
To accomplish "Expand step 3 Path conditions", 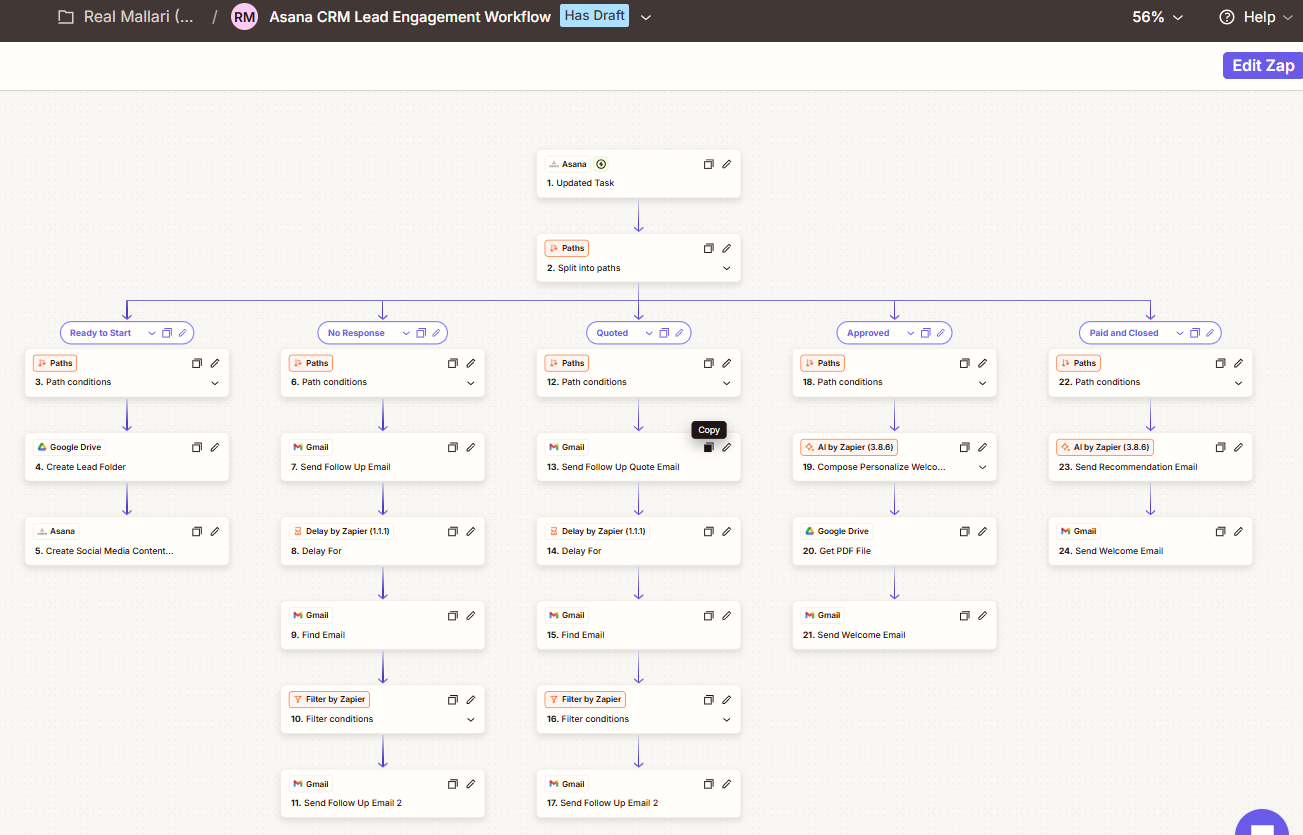I will 215,383.
